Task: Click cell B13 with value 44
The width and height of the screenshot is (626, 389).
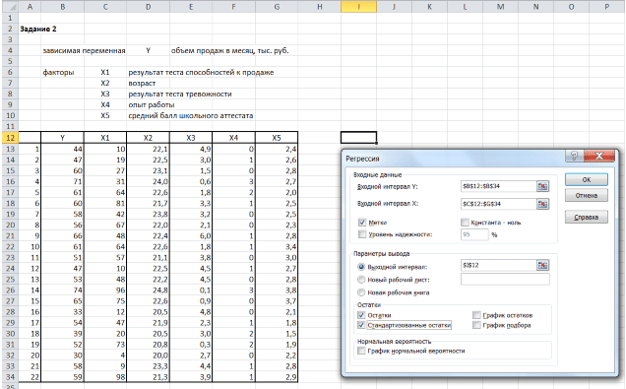Action: coord(62,149)
